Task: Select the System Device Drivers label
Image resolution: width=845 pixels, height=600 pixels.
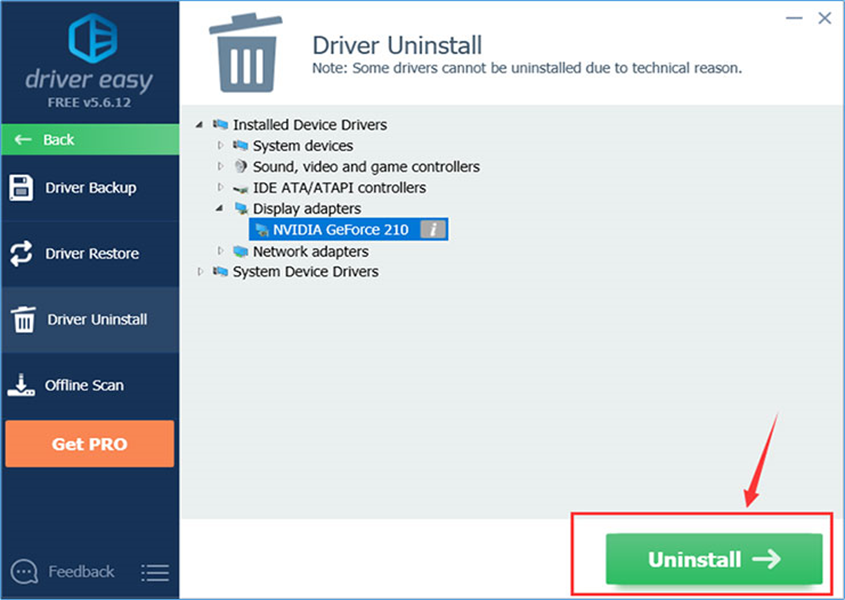Action: (x=306, y=271)
